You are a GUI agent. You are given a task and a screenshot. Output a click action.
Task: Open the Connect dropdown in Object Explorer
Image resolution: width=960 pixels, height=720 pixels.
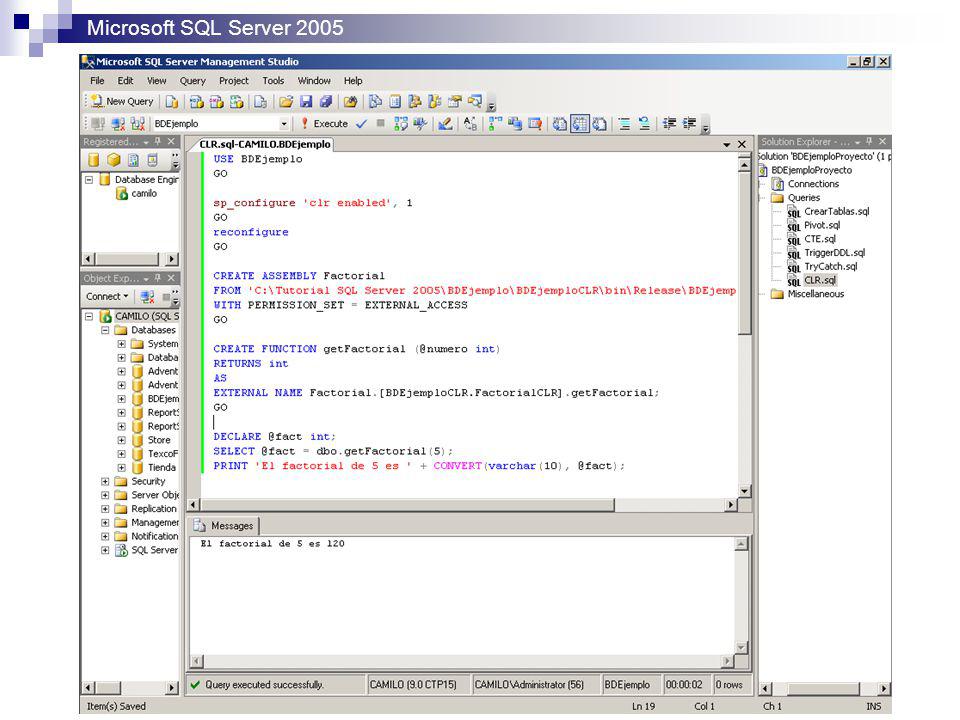[108, 296]
